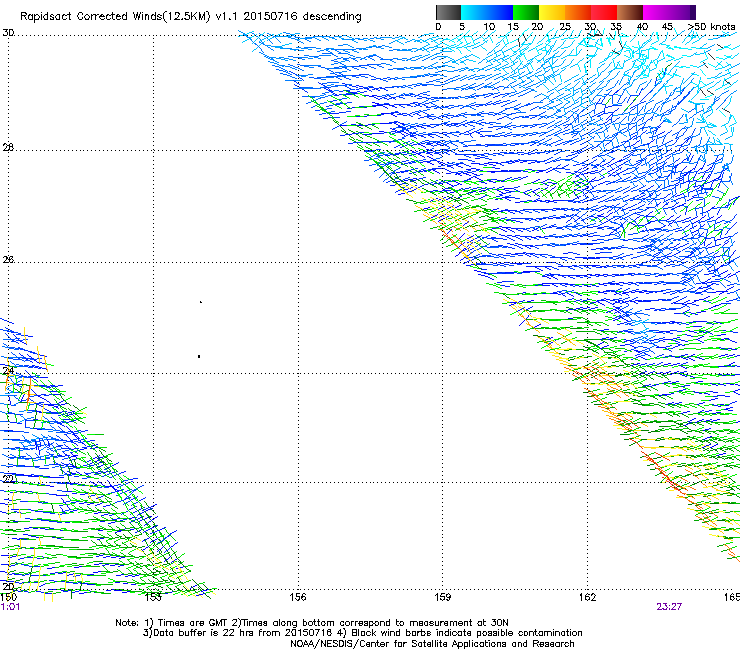Select the cyan 5-10 knots legend swatch
740x650 pixels.
click(474, 12)
